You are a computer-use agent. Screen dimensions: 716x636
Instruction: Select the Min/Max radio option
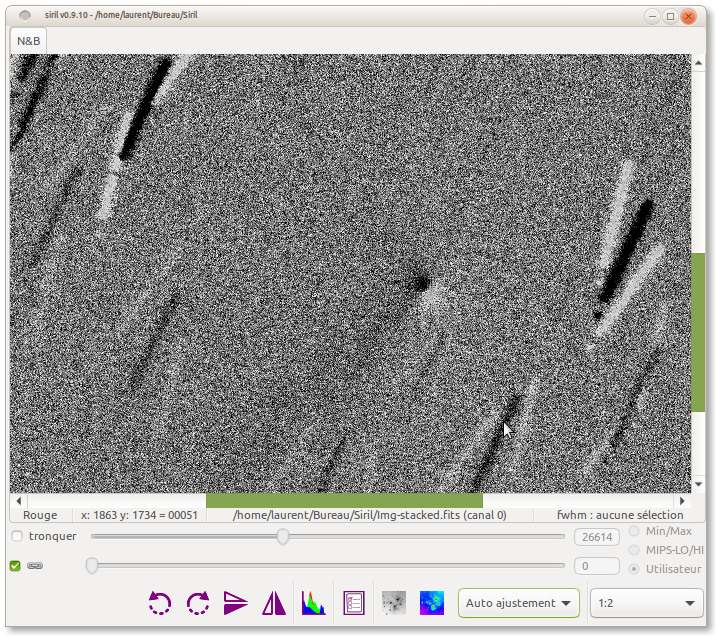[634, 531]
